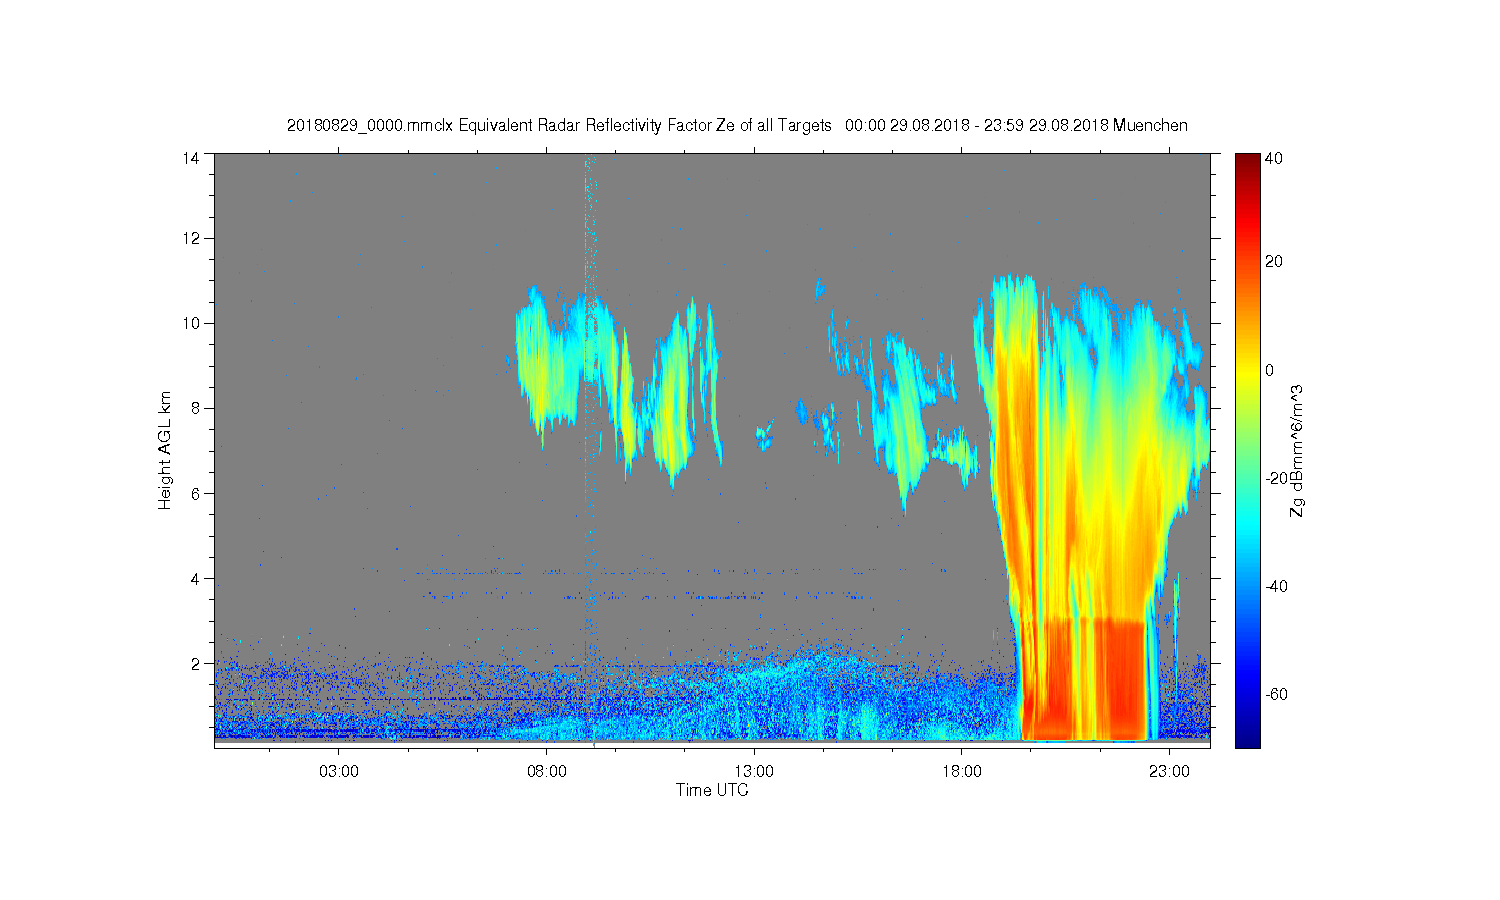Click the colorbar value 40

[x=1274, y=158]
